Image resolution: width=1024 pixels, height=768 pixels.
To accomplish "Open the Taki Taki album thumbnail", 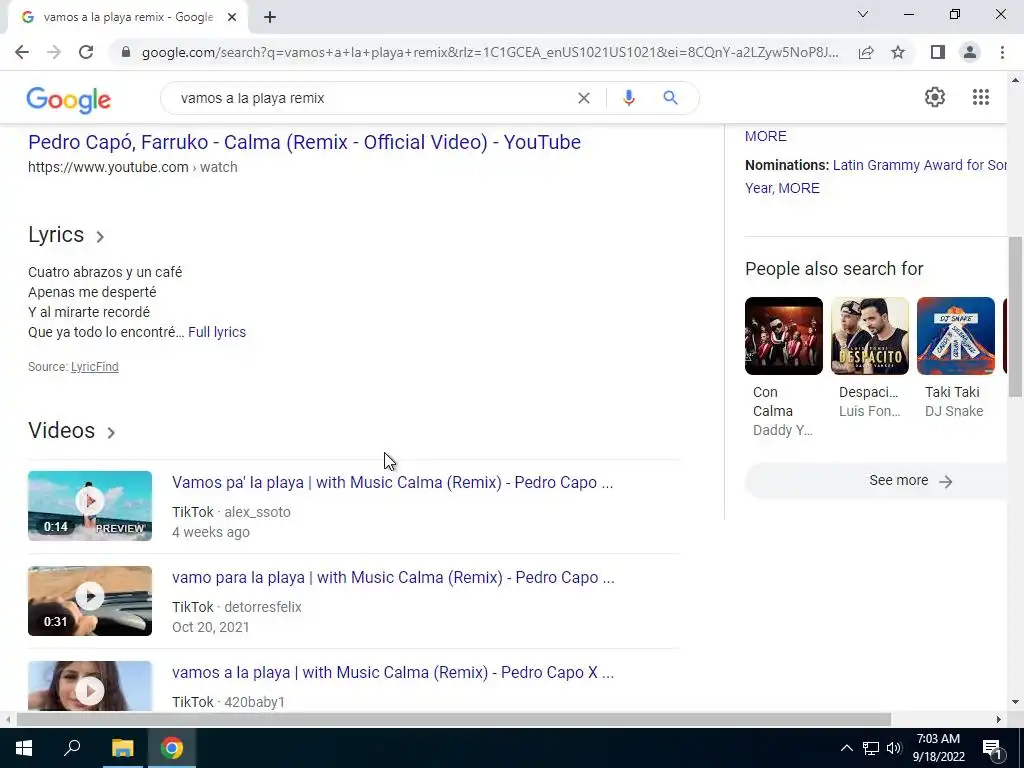I will tap(955, 336).
